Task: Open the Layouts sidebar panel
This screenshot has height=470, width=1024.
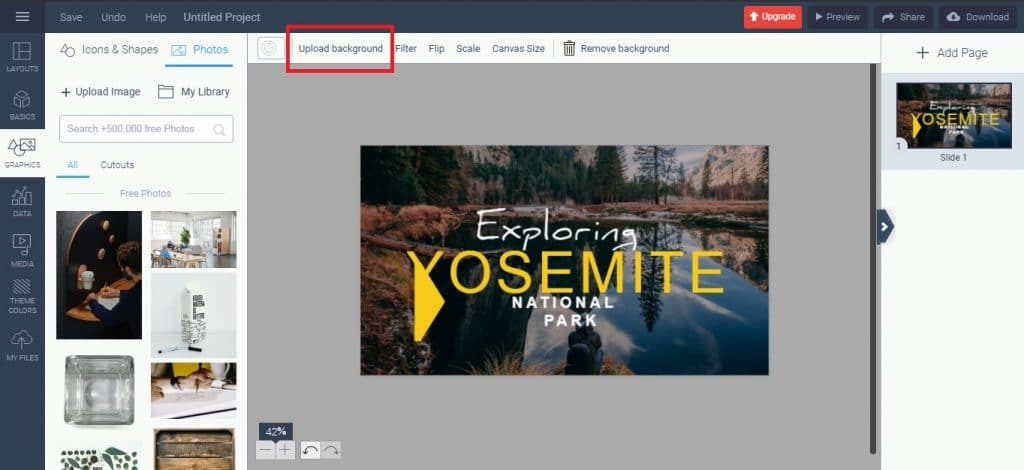Action: click(x=22, y=56)
